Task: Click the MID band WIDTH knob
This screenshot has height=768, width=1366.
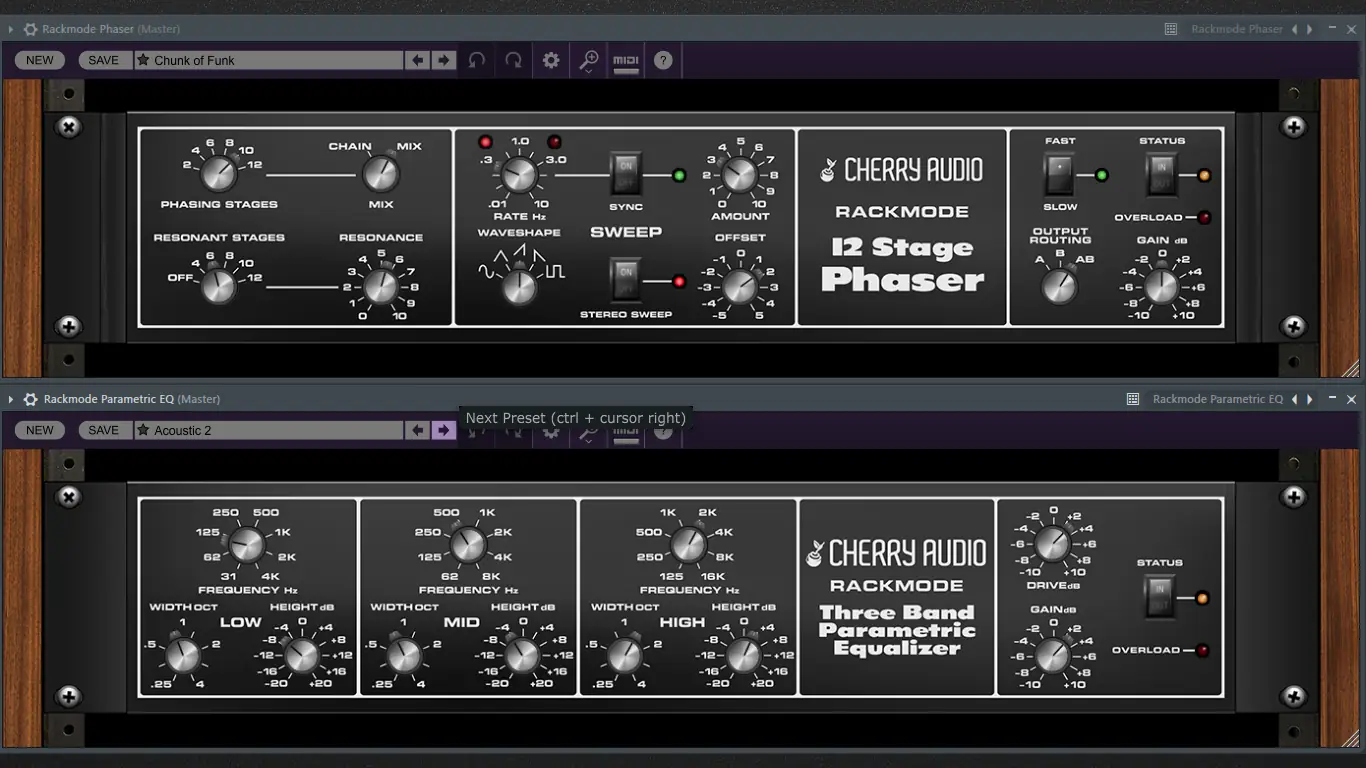Action: pyautogui.click(x=403, y=655)
